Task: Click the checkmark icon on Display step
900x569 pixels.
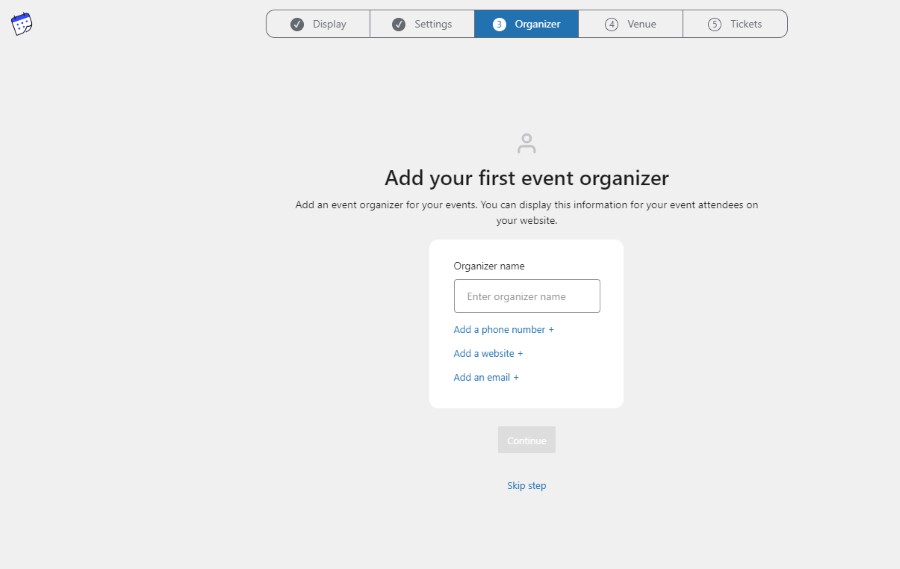Action: pyautogui.click(x=297, y=24)
